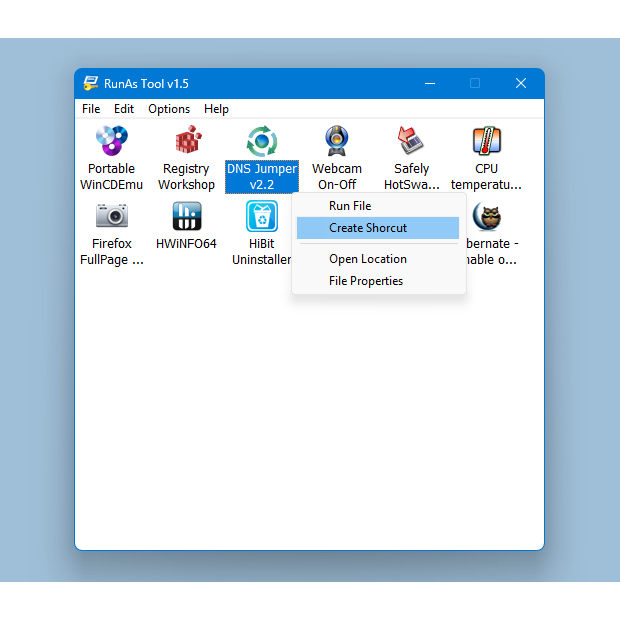Click the 'Registry Workshop' label
The width and height of the screenshot is (620, 620).
(x=186, y=177)
